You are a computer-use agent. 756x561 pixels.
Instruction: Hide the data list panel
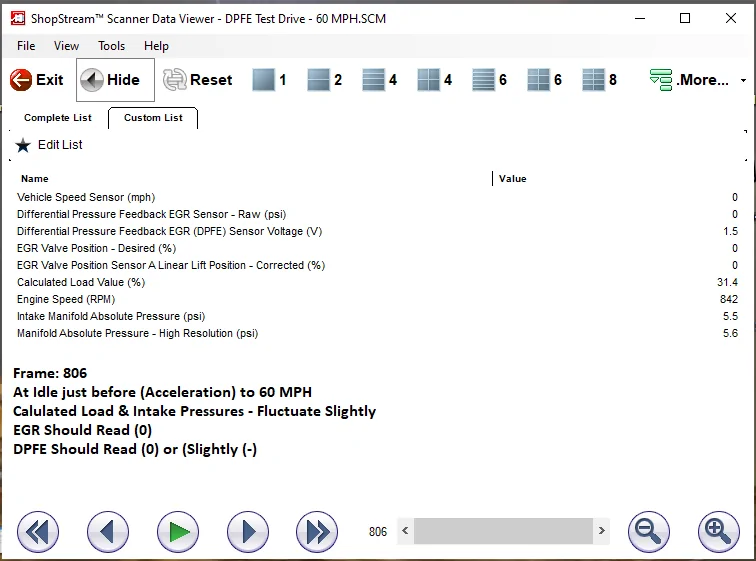115,80
